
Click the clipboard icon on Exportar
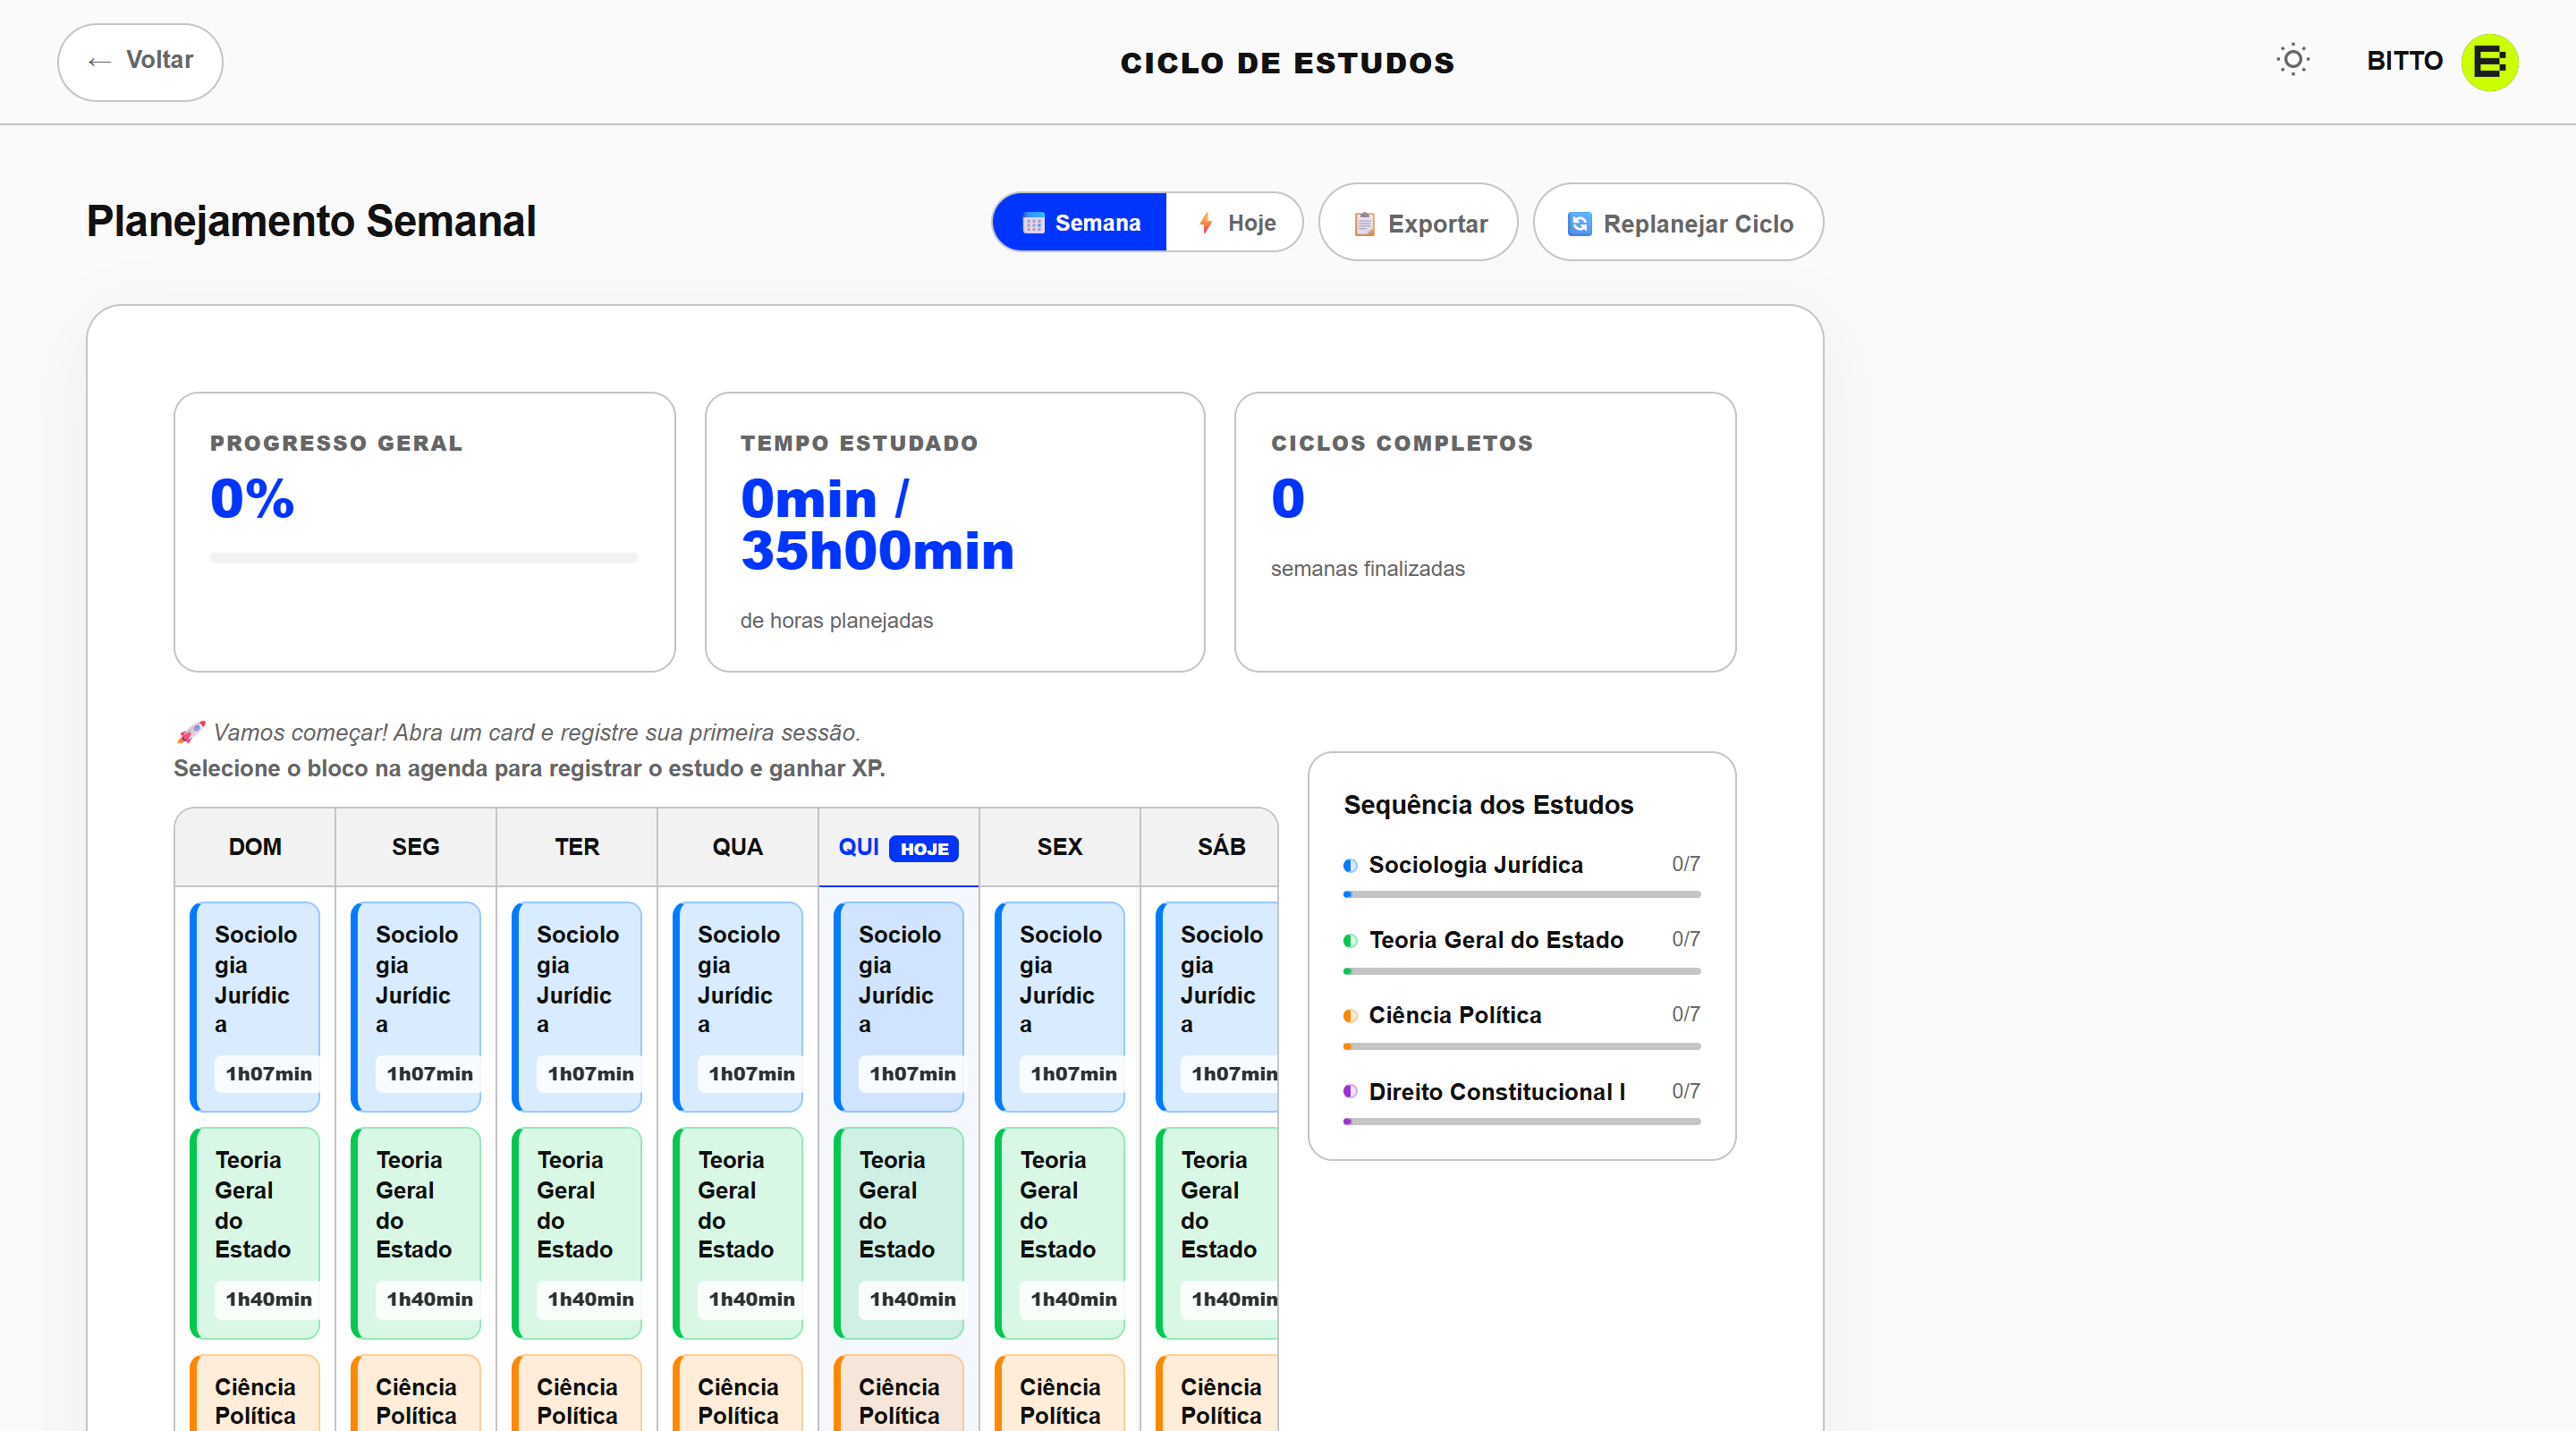click(x=1364, y=224)
